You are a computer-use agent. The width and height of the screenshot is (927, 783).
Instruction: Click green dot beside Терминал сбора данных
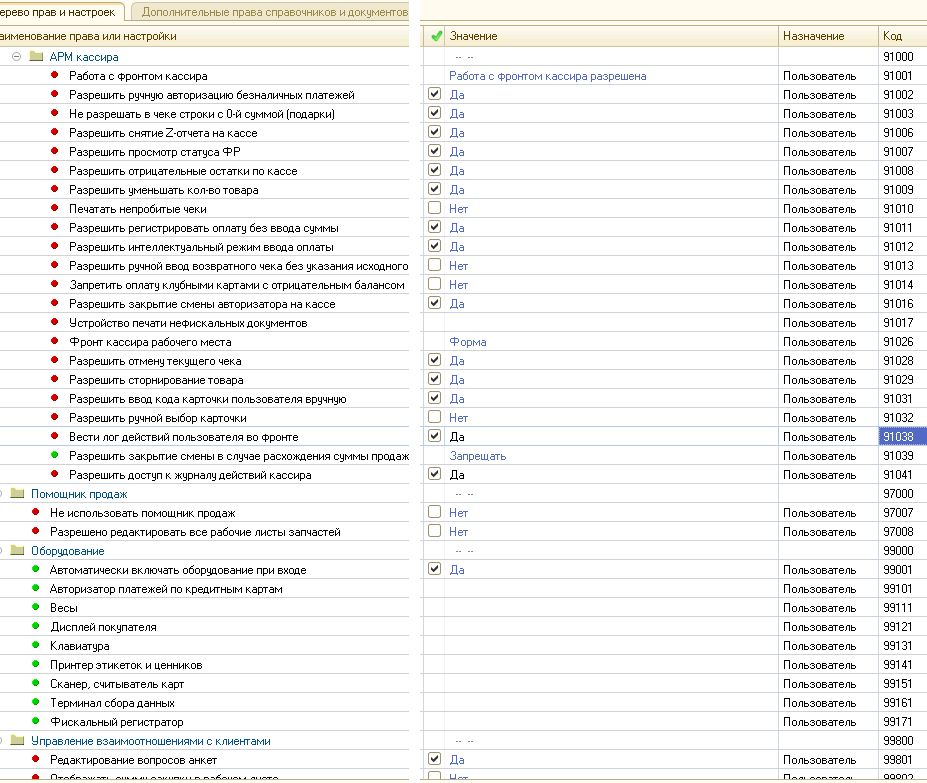coord(36,702)
